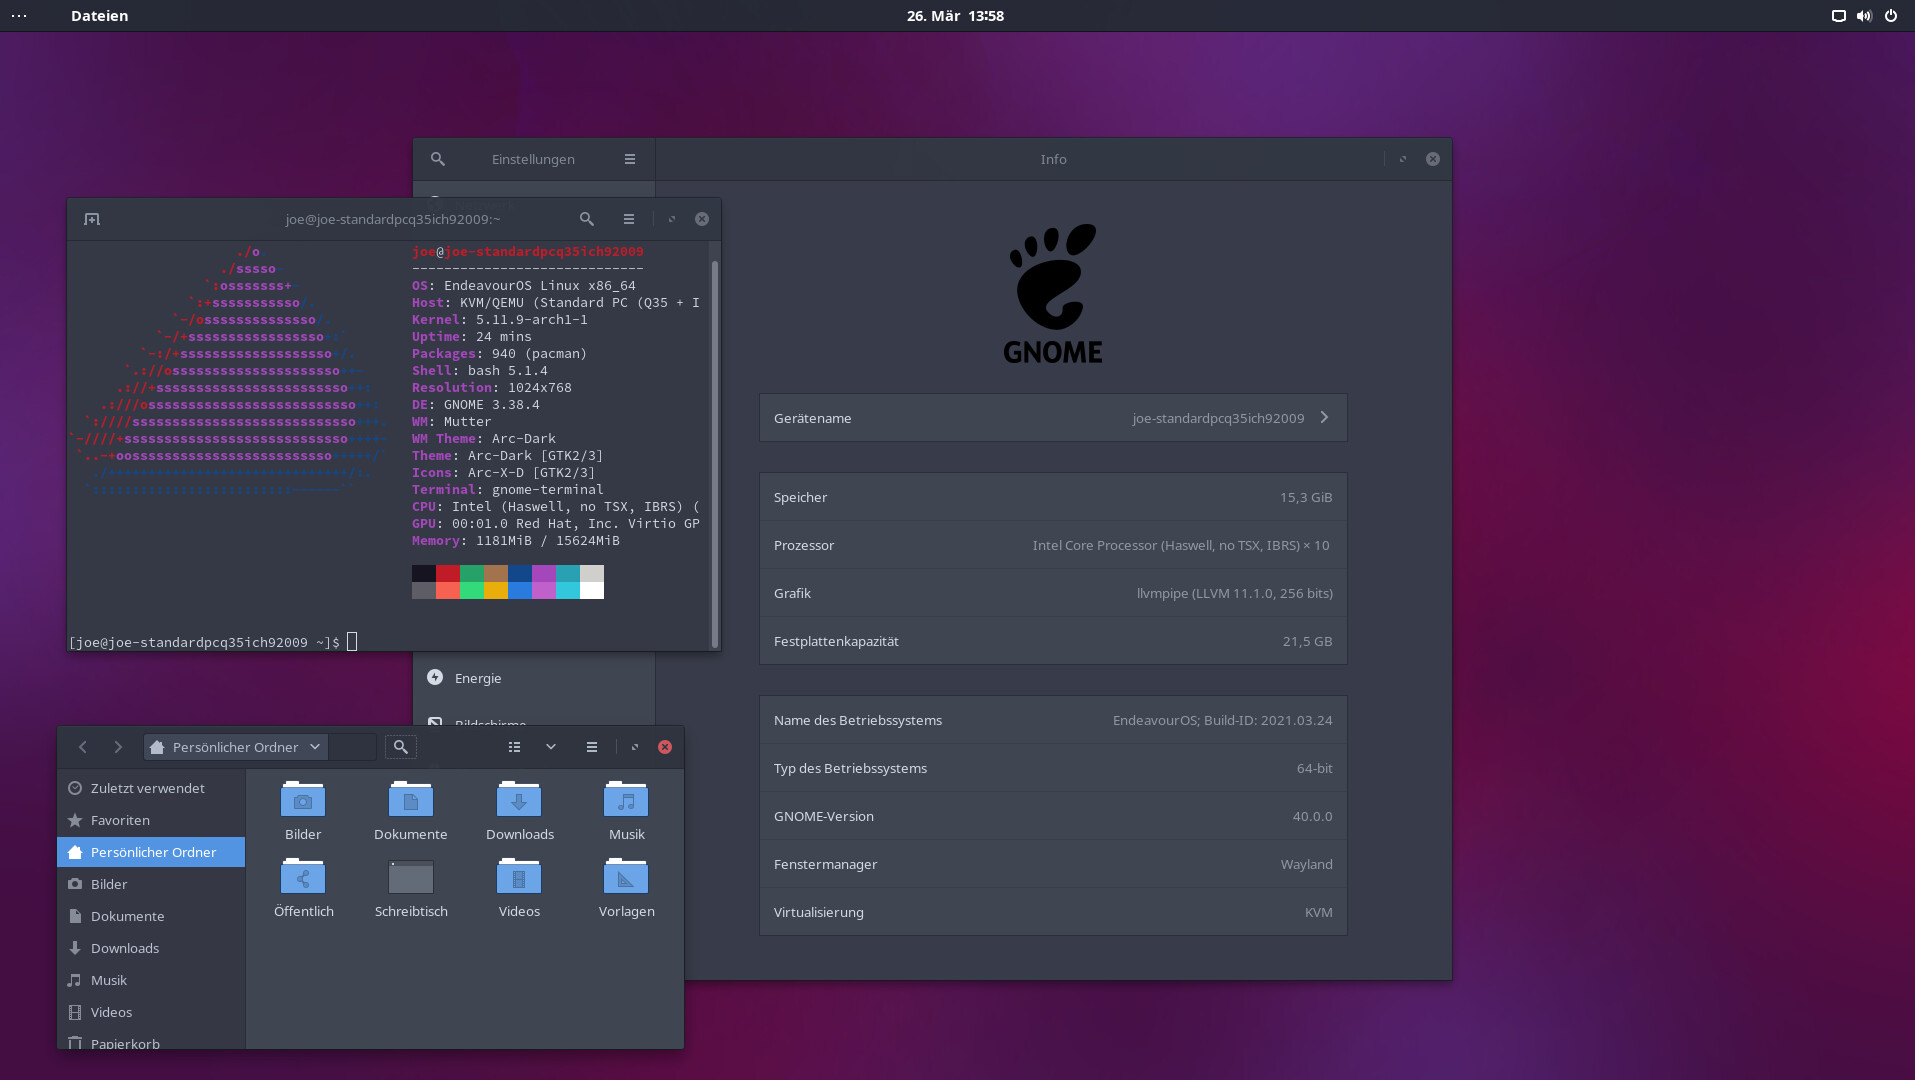This screenshot has width=1915, height=1080.
Task: Click the red color block in neofetch output
Action: click(x=448, y=573)
